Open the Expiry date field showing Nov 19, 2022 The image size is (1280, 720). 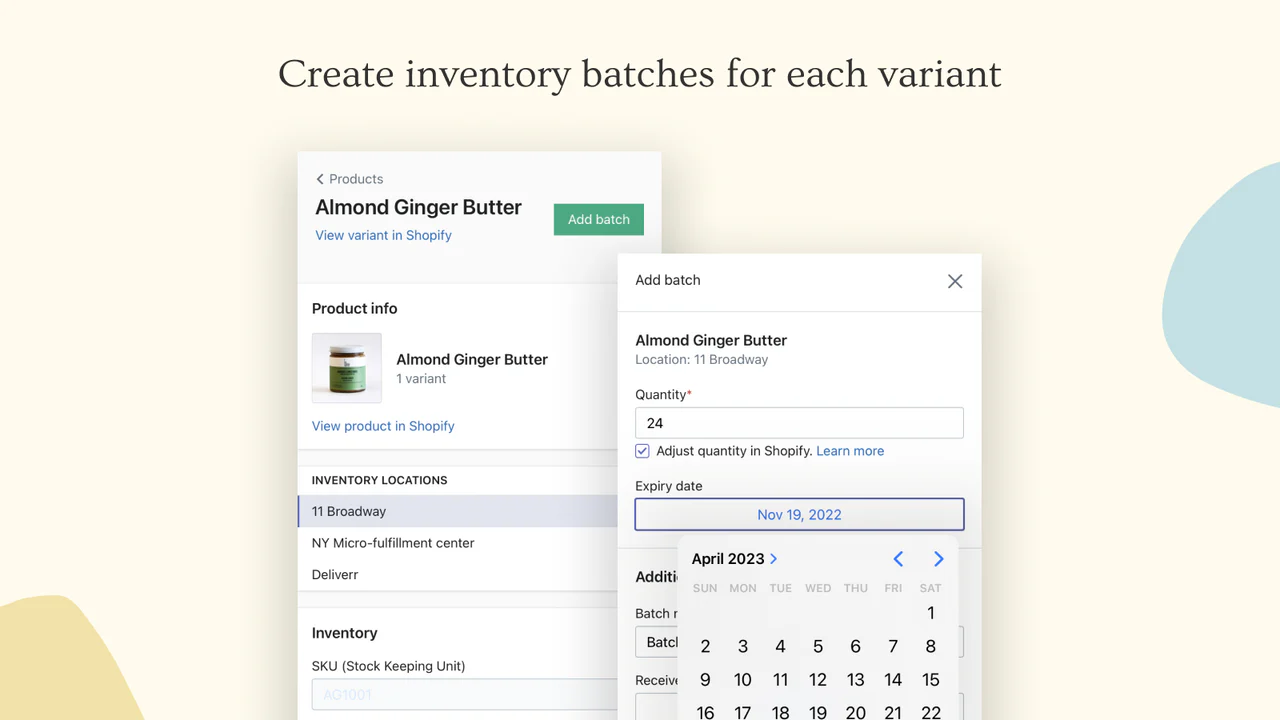(799, 515)
